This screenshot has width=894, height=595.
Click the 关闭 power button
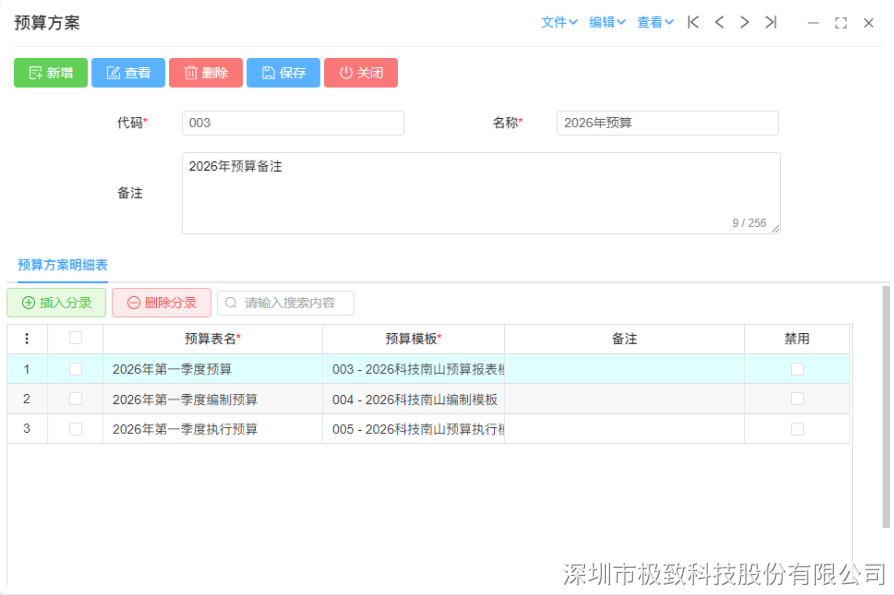click(x=361, y=72)
